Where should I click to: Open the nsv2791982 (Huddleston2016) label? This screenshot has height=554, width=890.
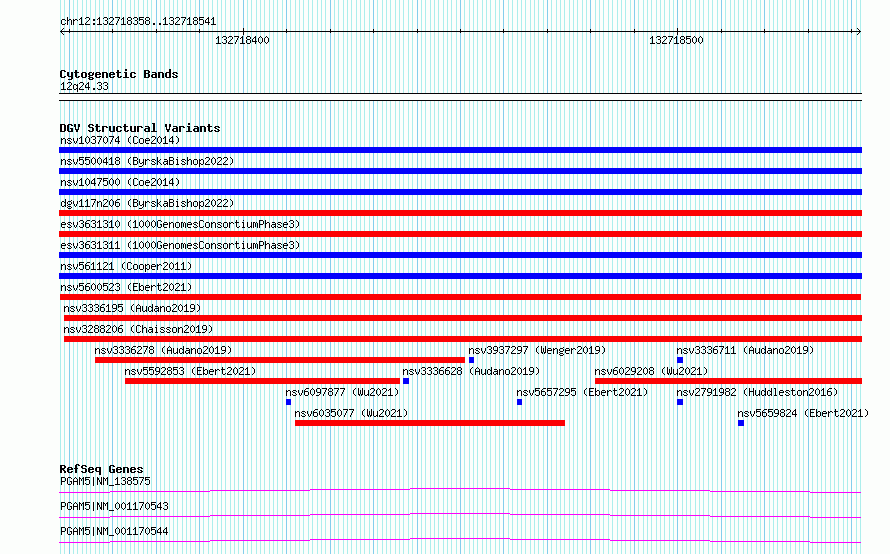point(757,392)
